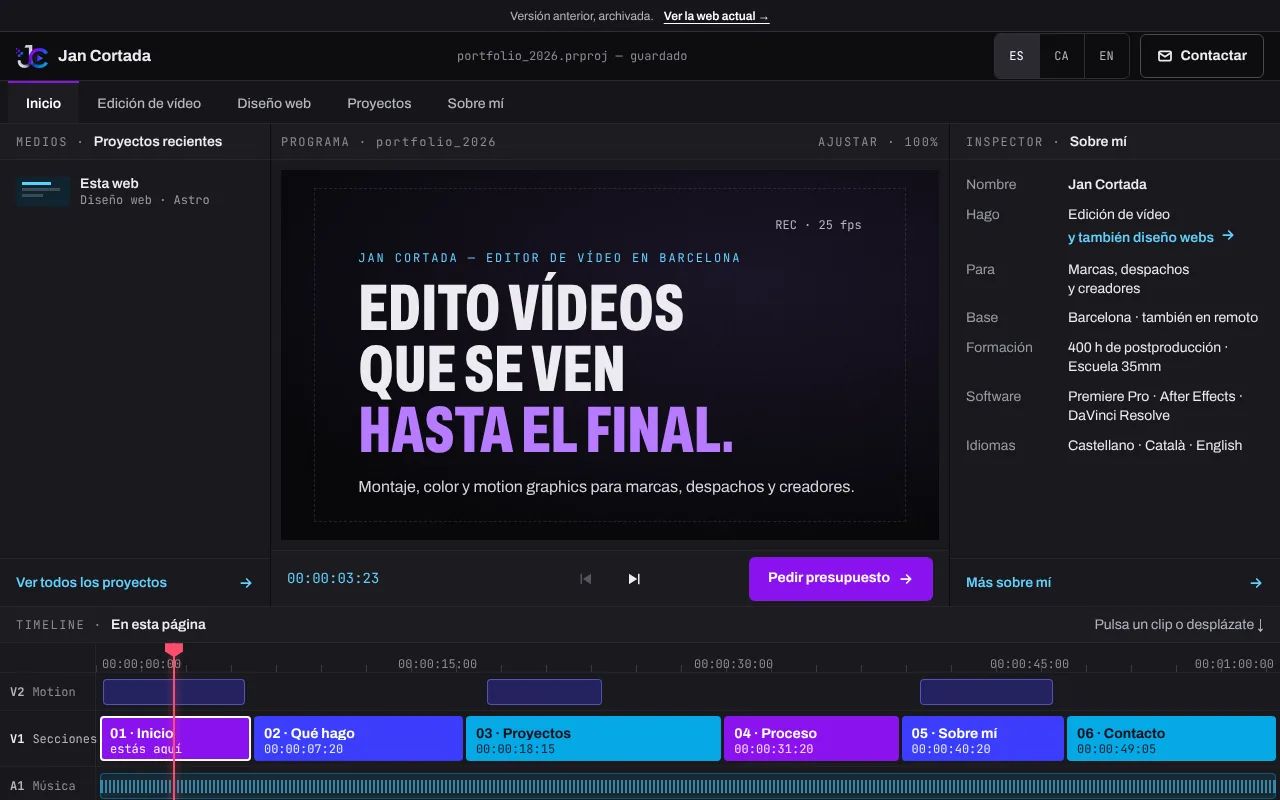Click 'AJUSTAR · 100%' zoom label
Viewport: 1280px width, 800px height.
[878, 142]
